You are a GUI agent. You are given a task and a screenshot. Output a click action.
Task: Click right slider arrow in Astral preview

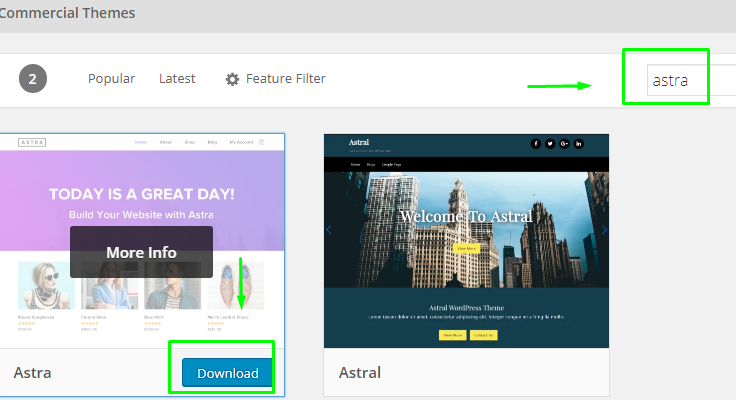pos(604,230)
